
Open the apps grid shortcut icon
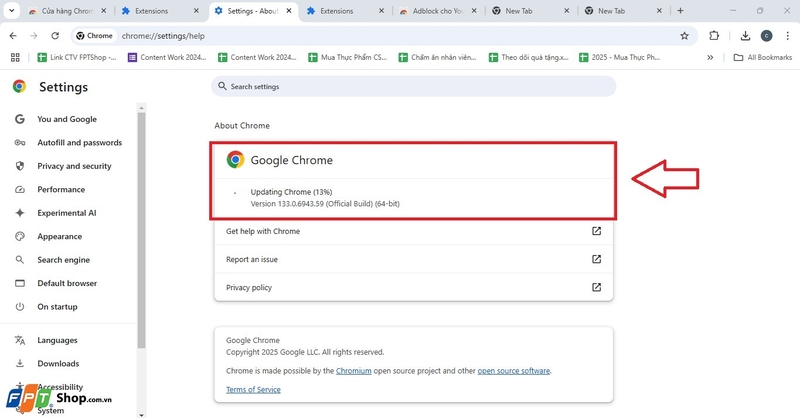click(15, 57)
